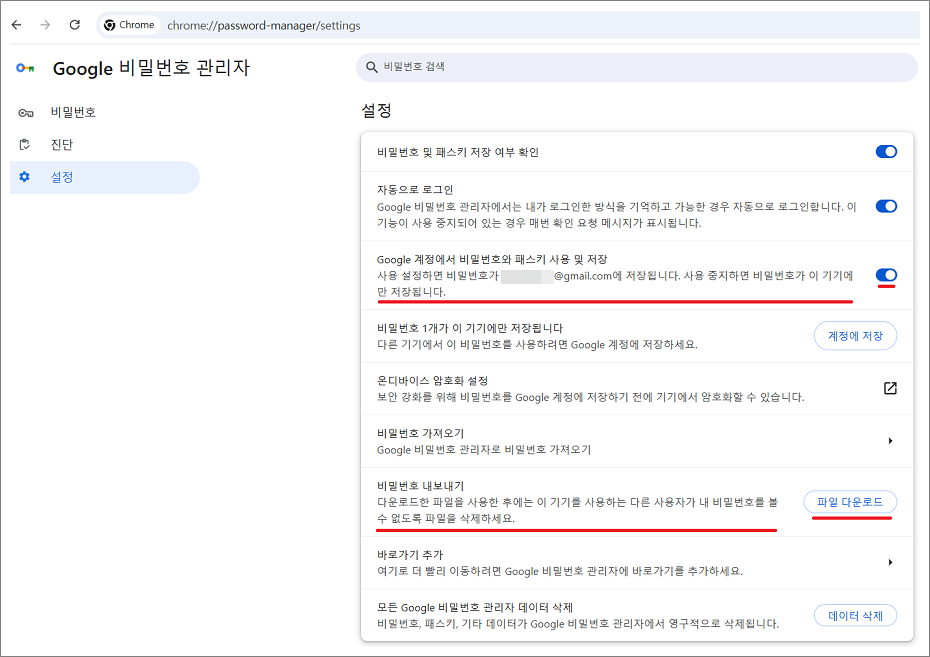This screenshot has width=930, height=657.
Task: Click the 자동으로 로그인 row title
Action: pos(415,190)
